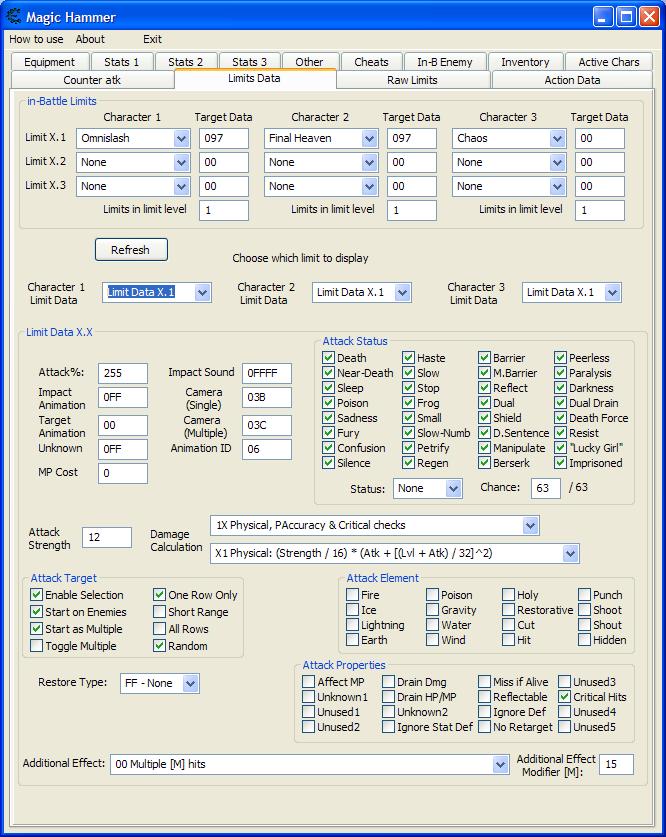The image size is (666, 837).
Task: Click the Exit menu item
Action: tap(152, 39)
